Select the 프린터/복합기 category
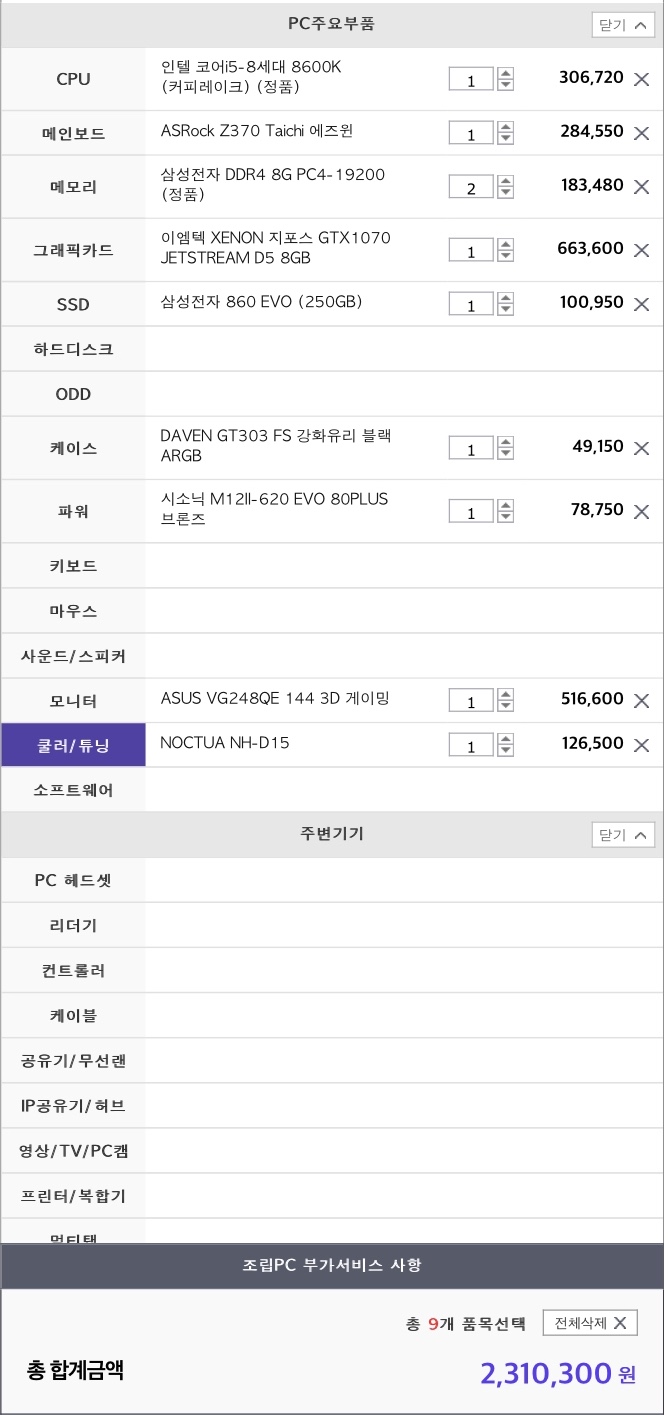Viewport: 668px width, 1415px height. 73,1195
